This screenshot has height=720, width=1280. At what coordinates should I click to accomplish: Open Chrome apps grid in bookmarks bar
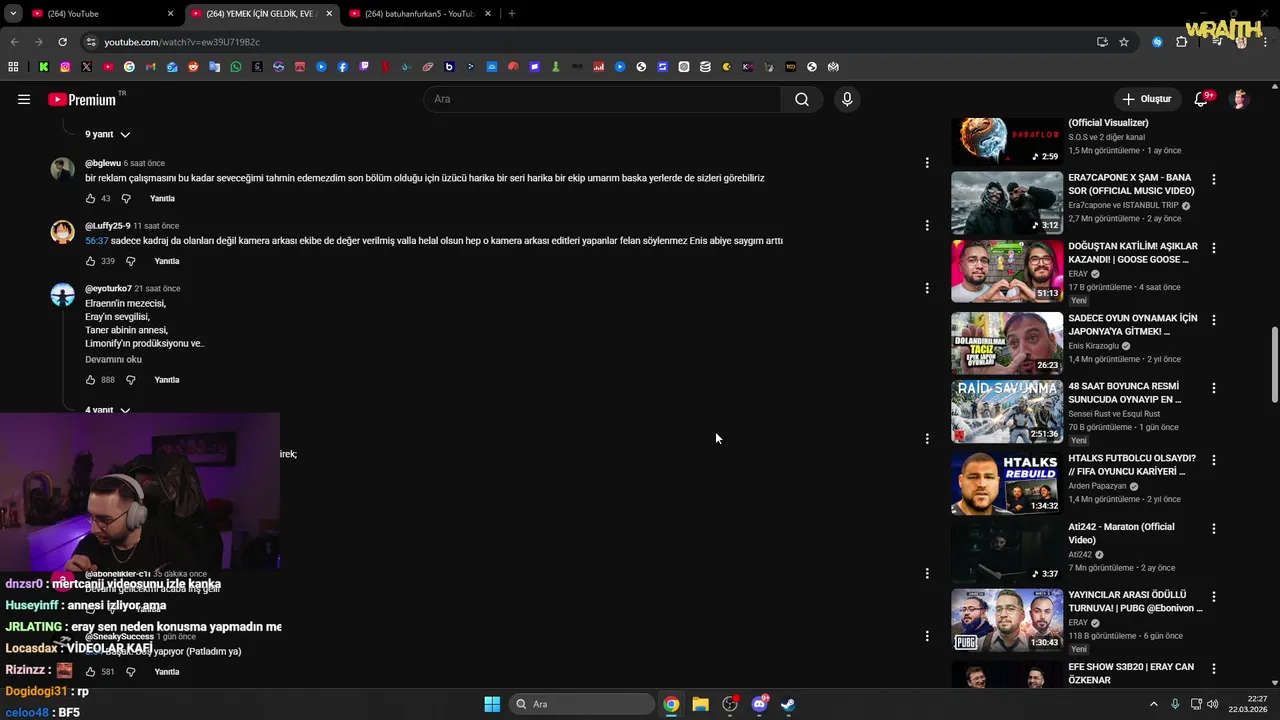[x=13, y=67]
